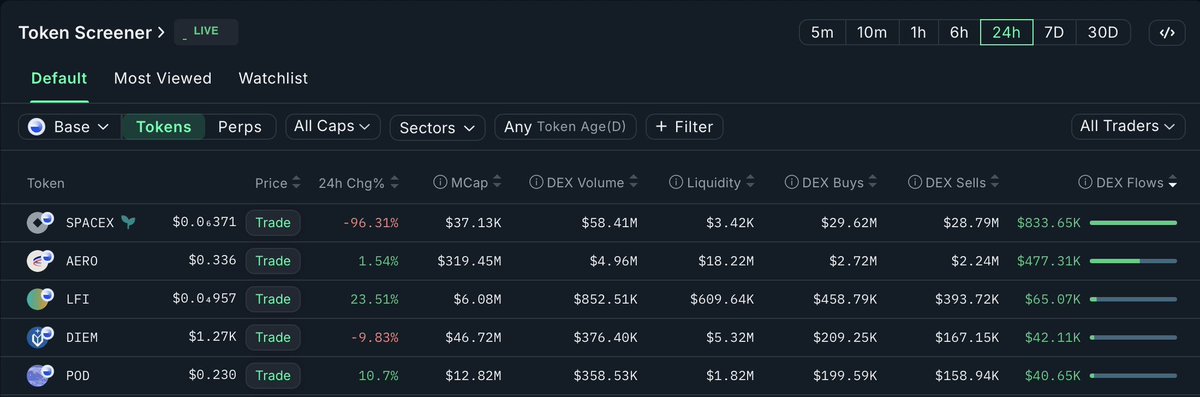Image resolution: width=1200 pixels, height=397 pixels.
Task: Click the green sprout icon beside SPACEX
Action: [128, 221]
